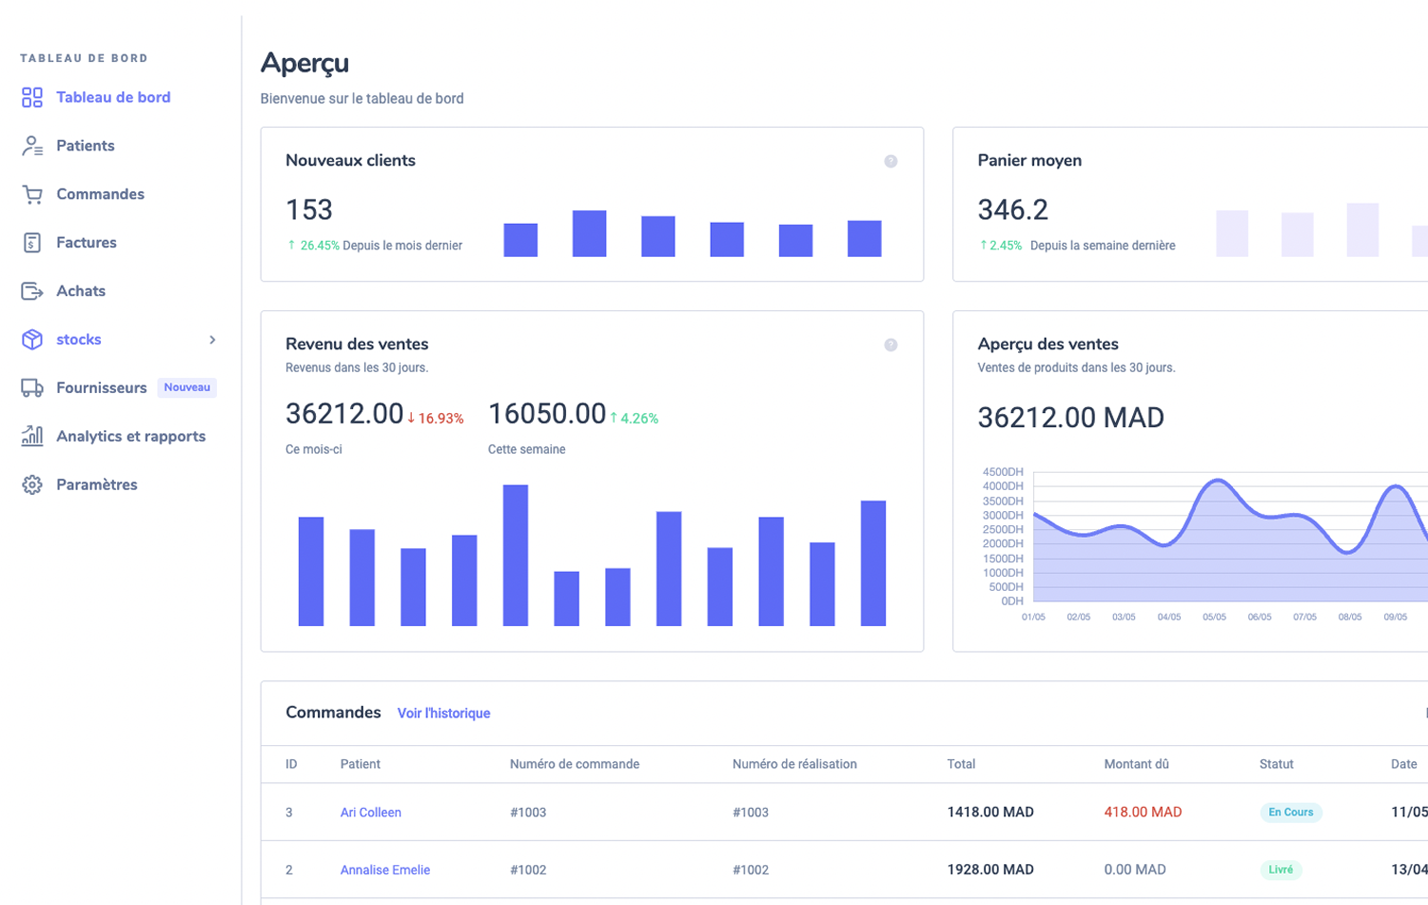Image resolution: width=1428 pixels, height=905 pixels.
Task: Expand the stocks submenu chevron
Action: pos(212,340)
